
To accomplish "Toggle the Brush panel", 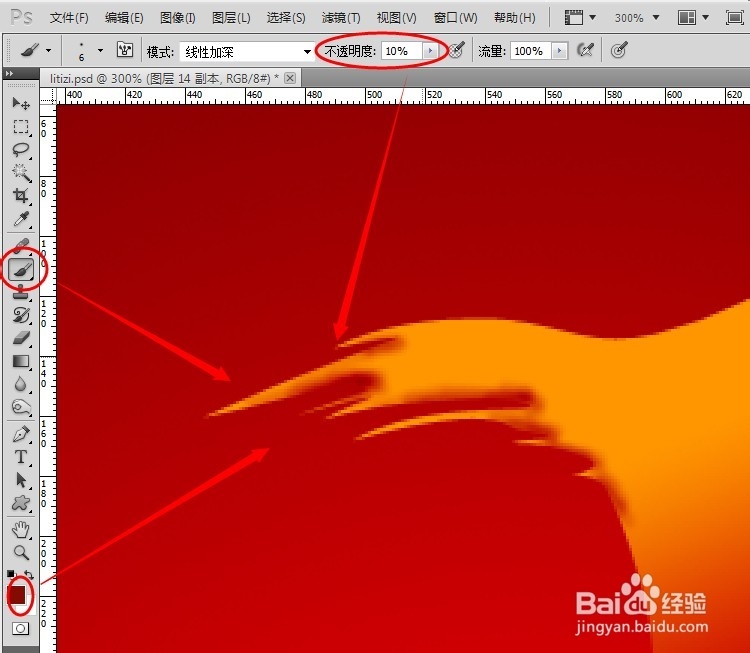I will point(125,50).
